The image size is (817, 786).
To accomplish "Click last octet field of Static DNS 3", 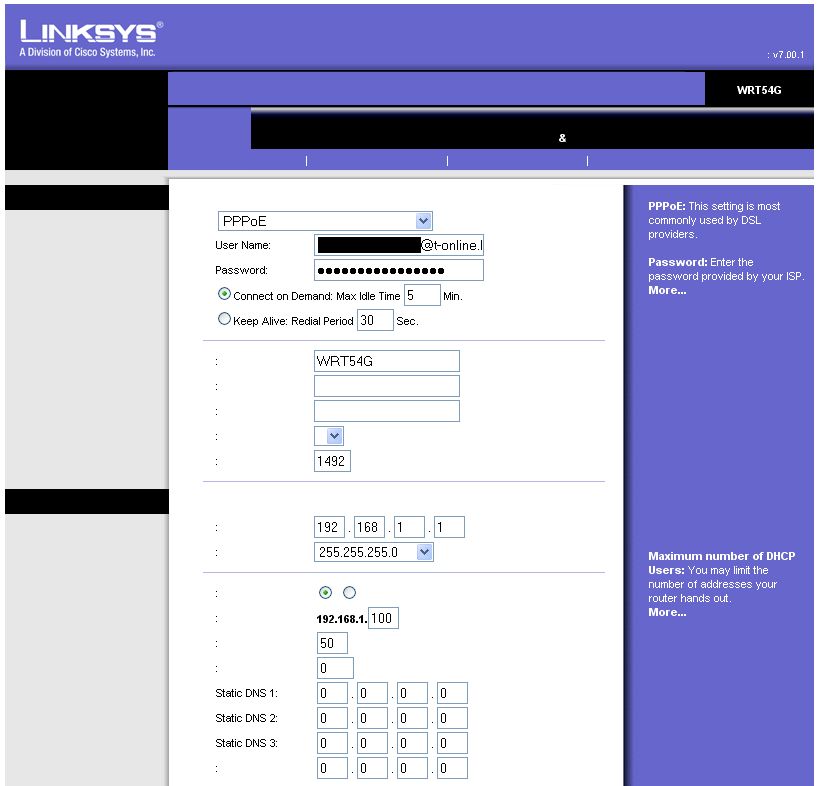I will tap(452, 743).
